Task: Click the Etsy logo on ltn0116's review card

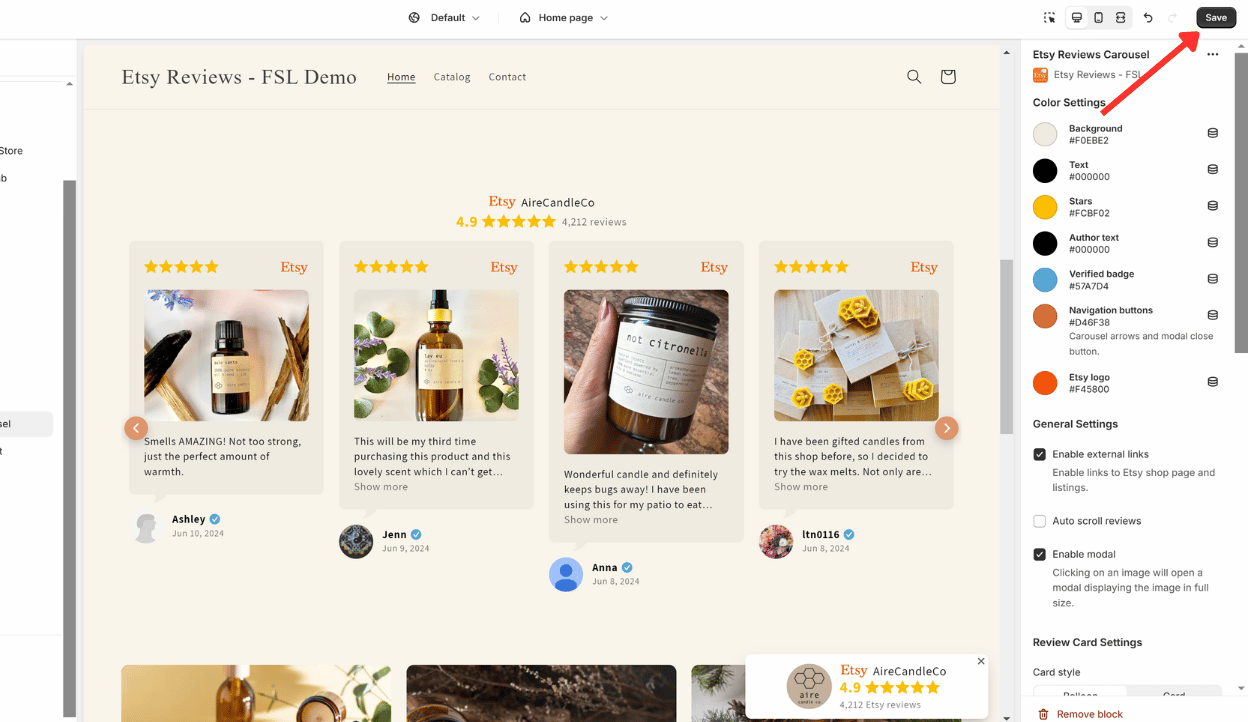Action: click(924, 267)
